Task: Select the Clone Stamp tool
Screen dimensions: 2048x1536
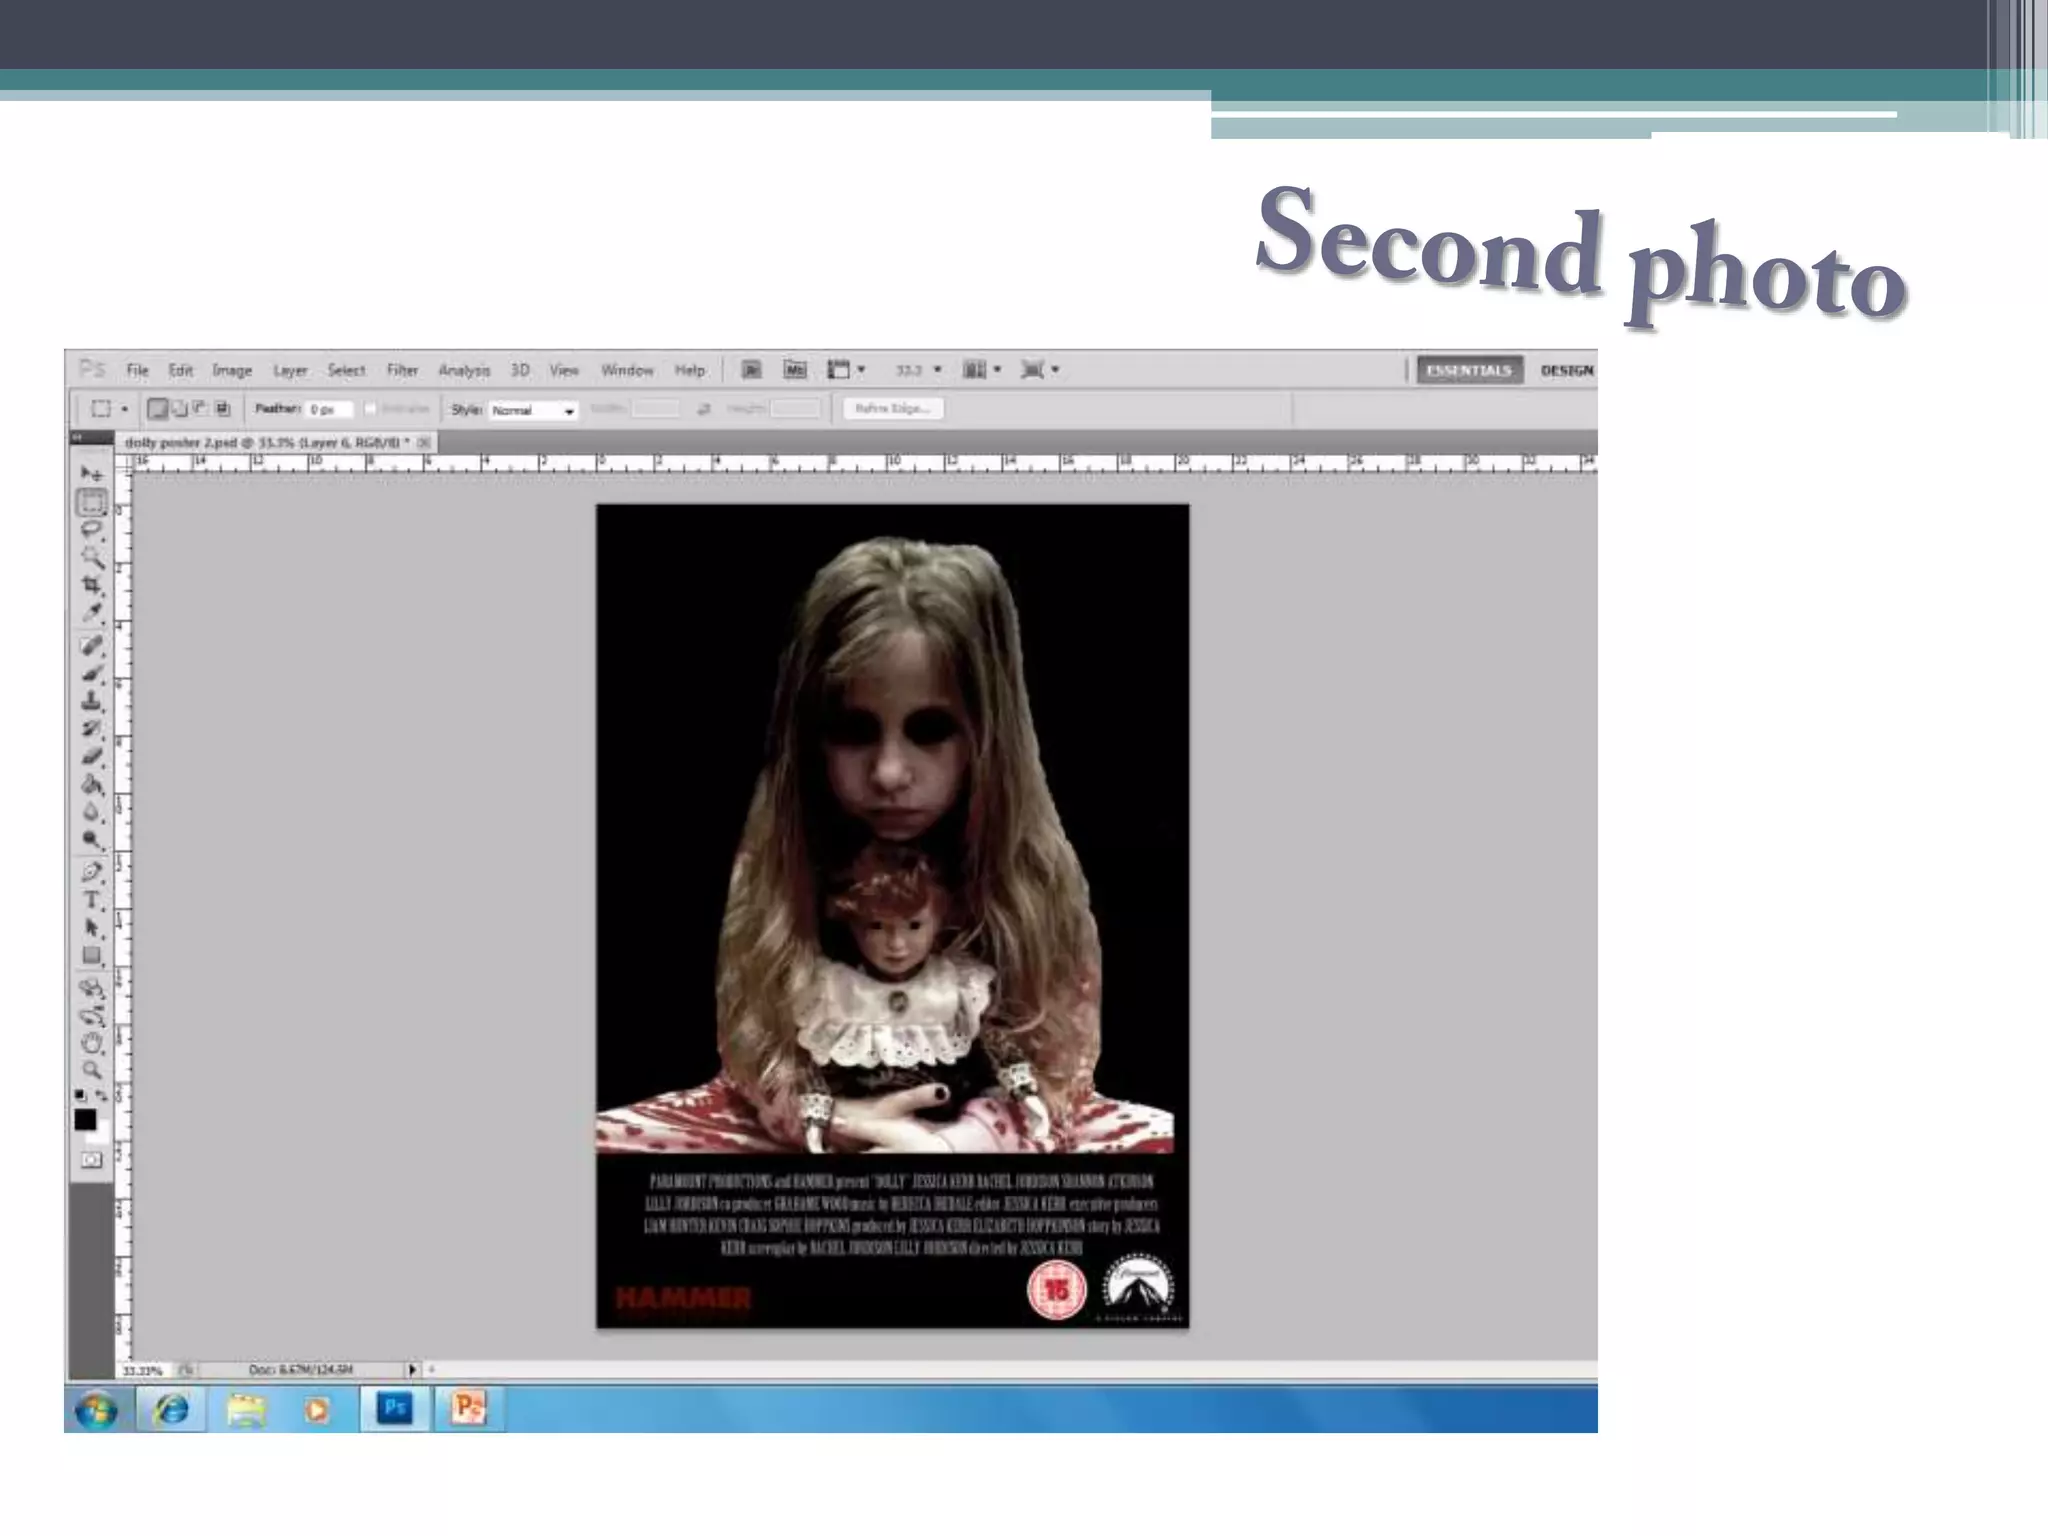Action: (92, 701)
